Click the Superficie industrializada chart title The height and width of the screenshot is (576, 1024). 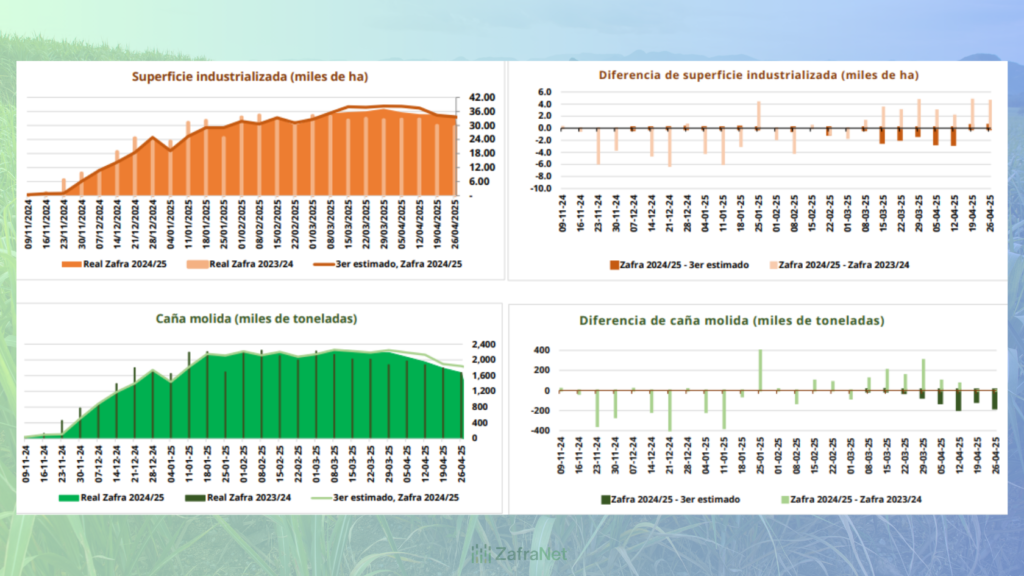point(239,77)
